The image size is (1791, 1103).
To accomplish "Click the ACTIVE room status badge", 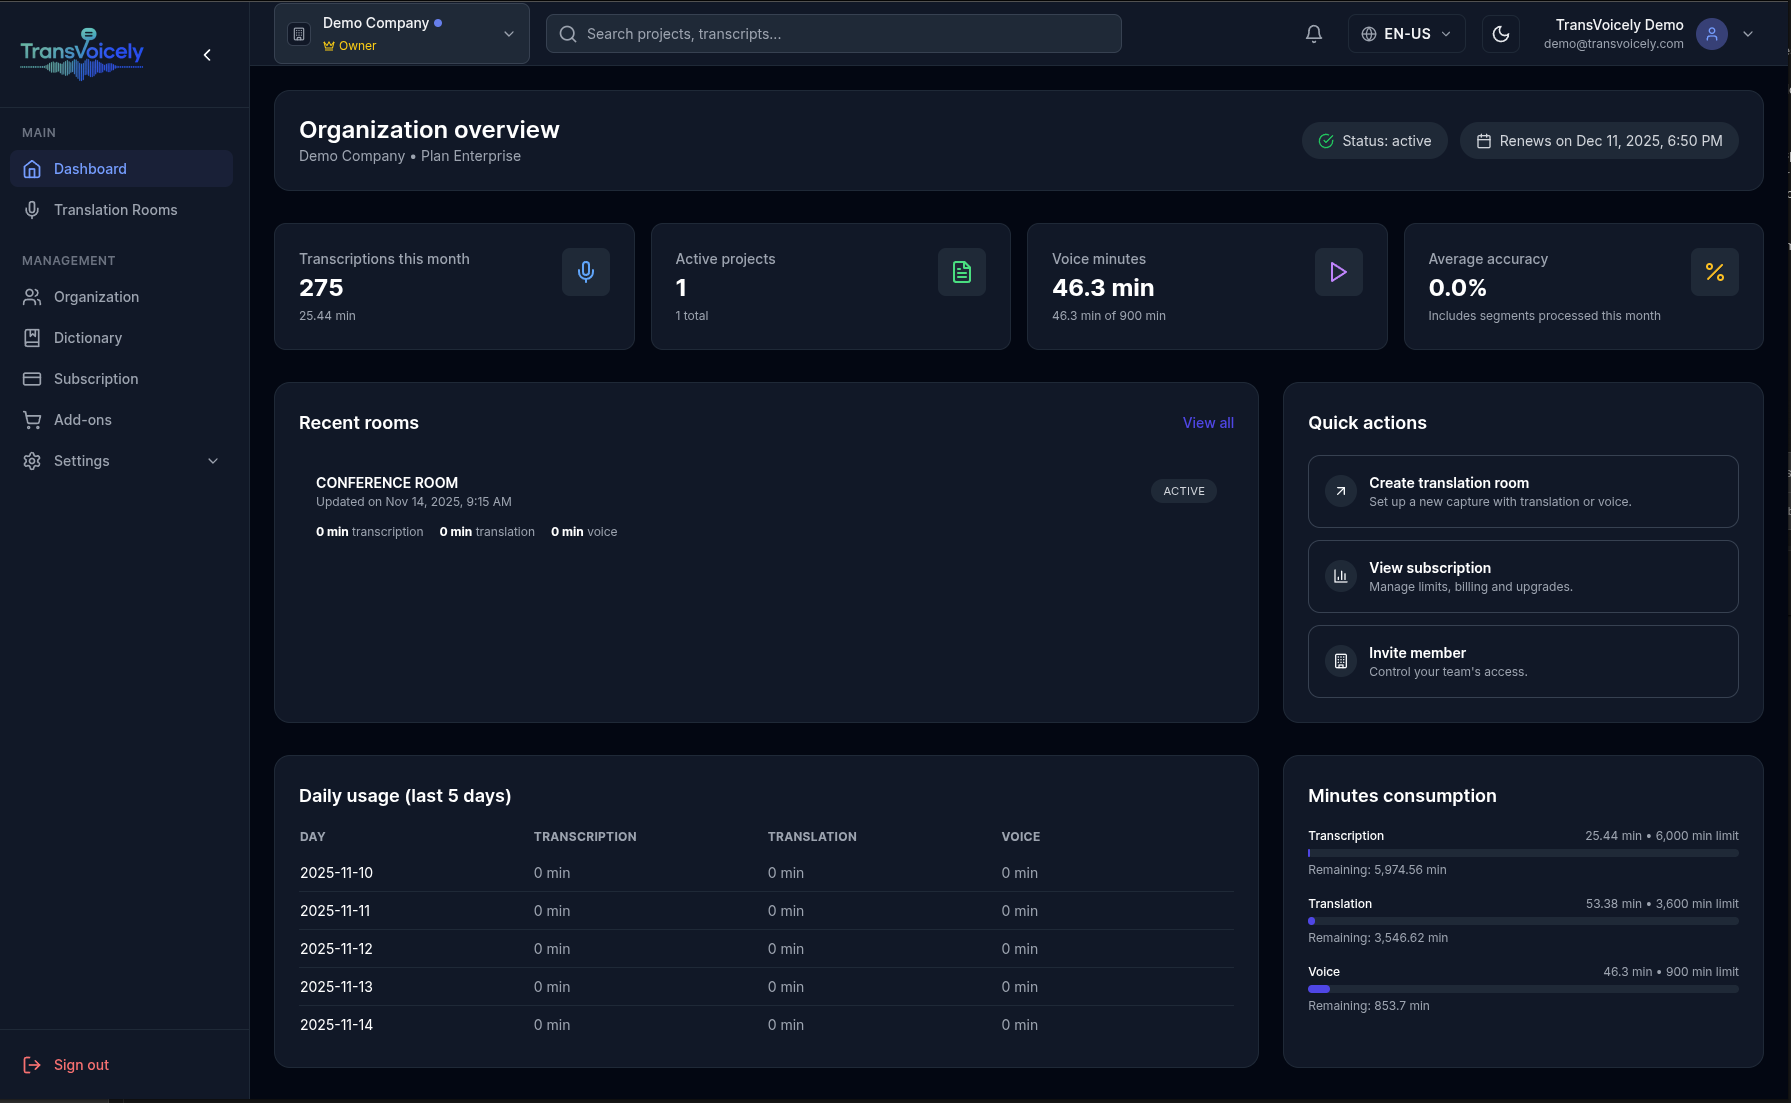I will [x=1184, y=491].
